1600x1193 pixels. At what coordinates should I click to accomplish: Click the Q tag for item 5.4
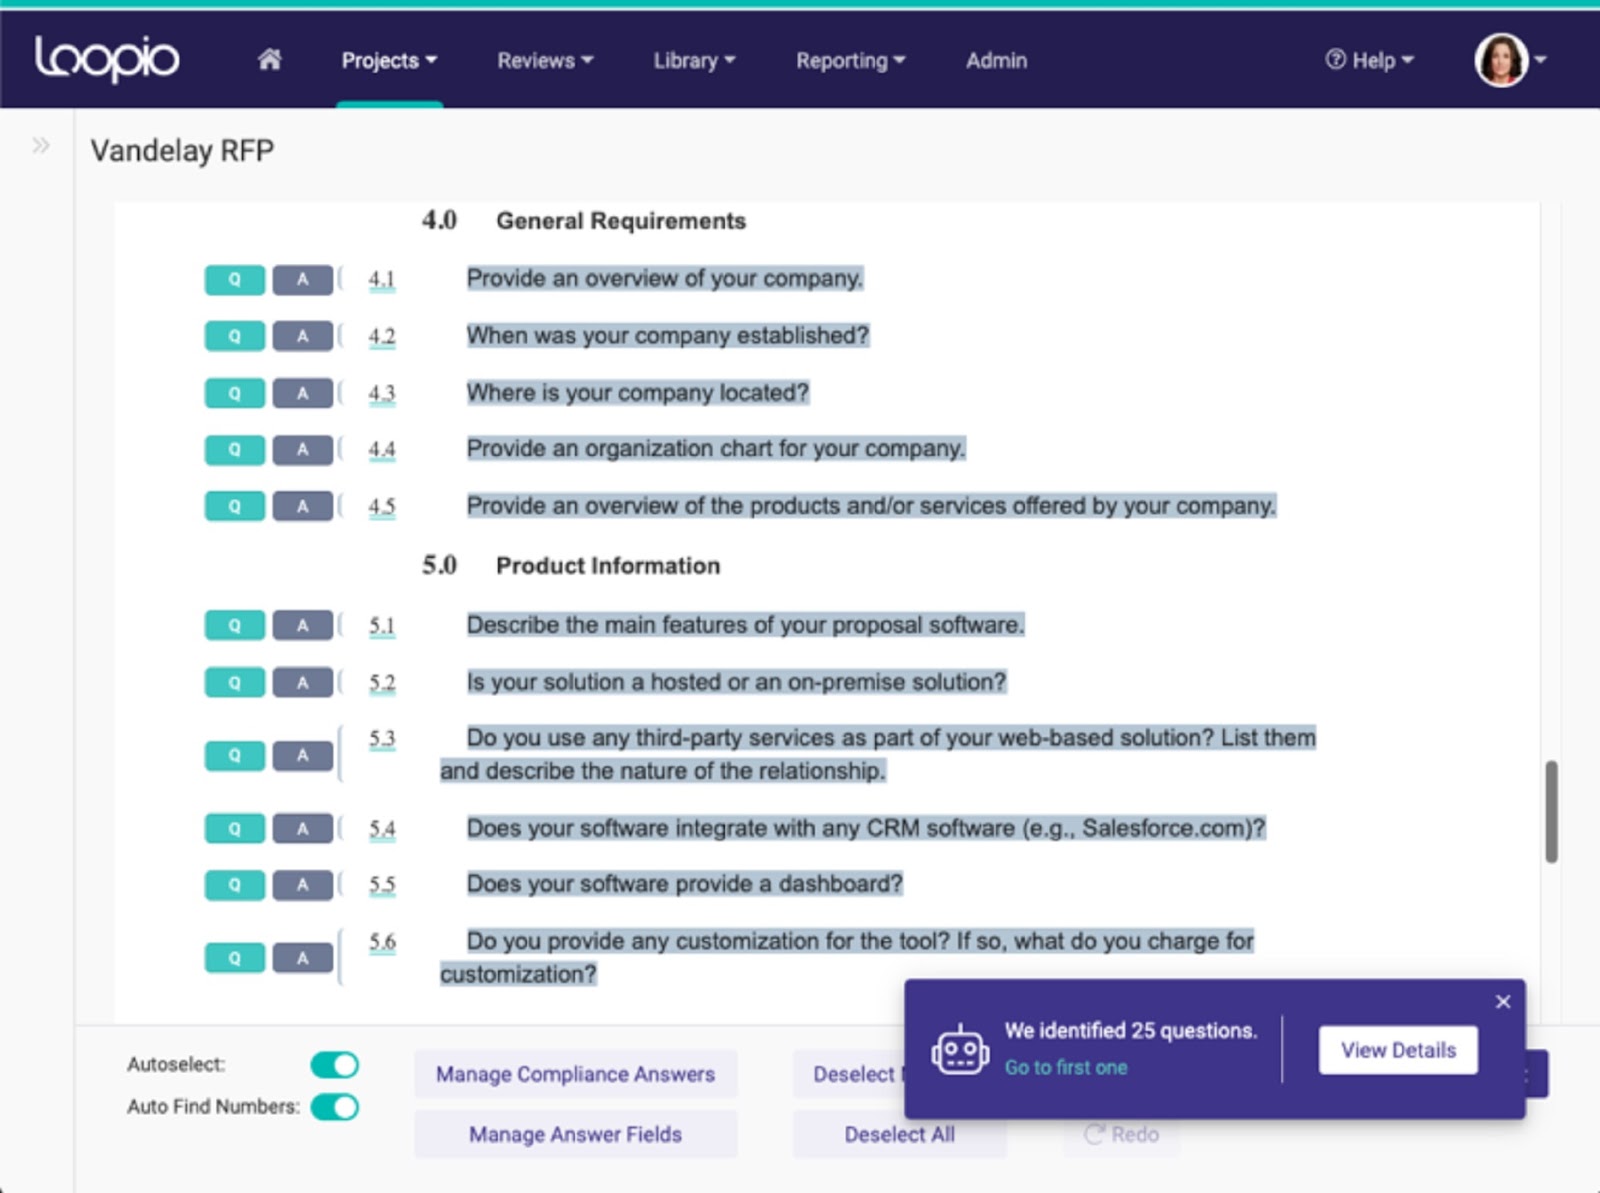pyautogui.click(x=234, y=829)
